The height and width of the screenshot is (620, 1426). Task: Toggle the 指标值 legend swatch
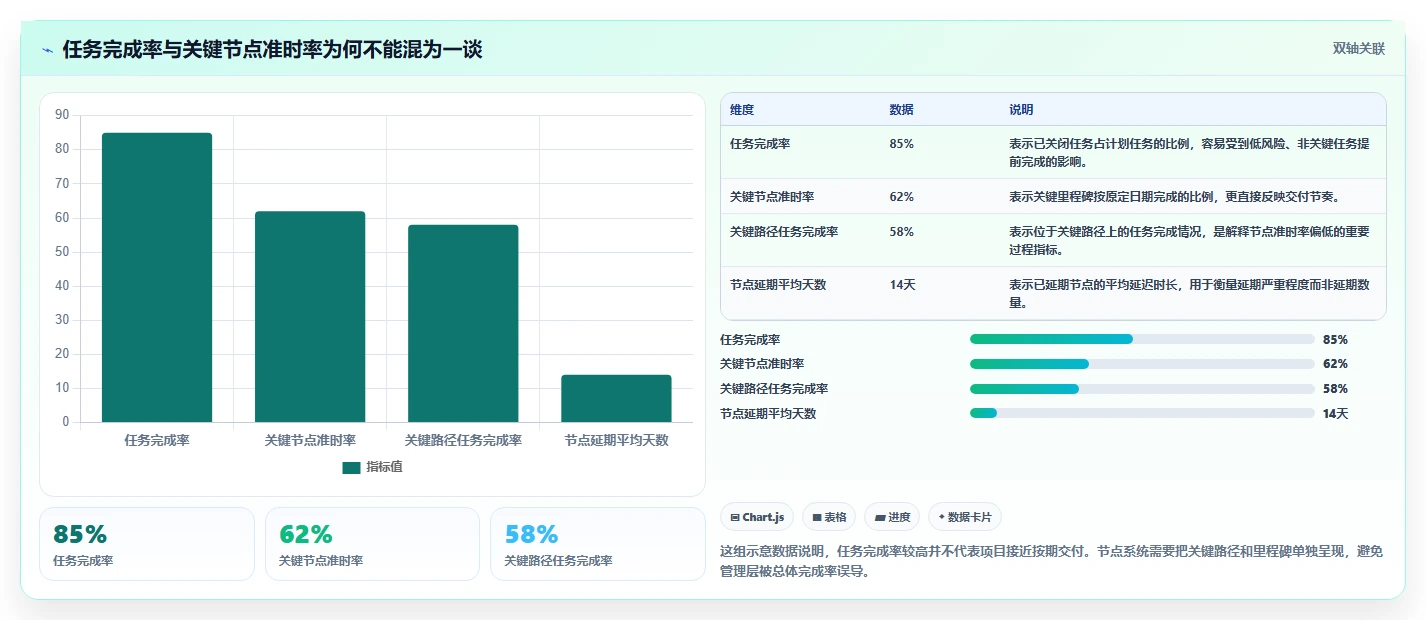(351, 468)
